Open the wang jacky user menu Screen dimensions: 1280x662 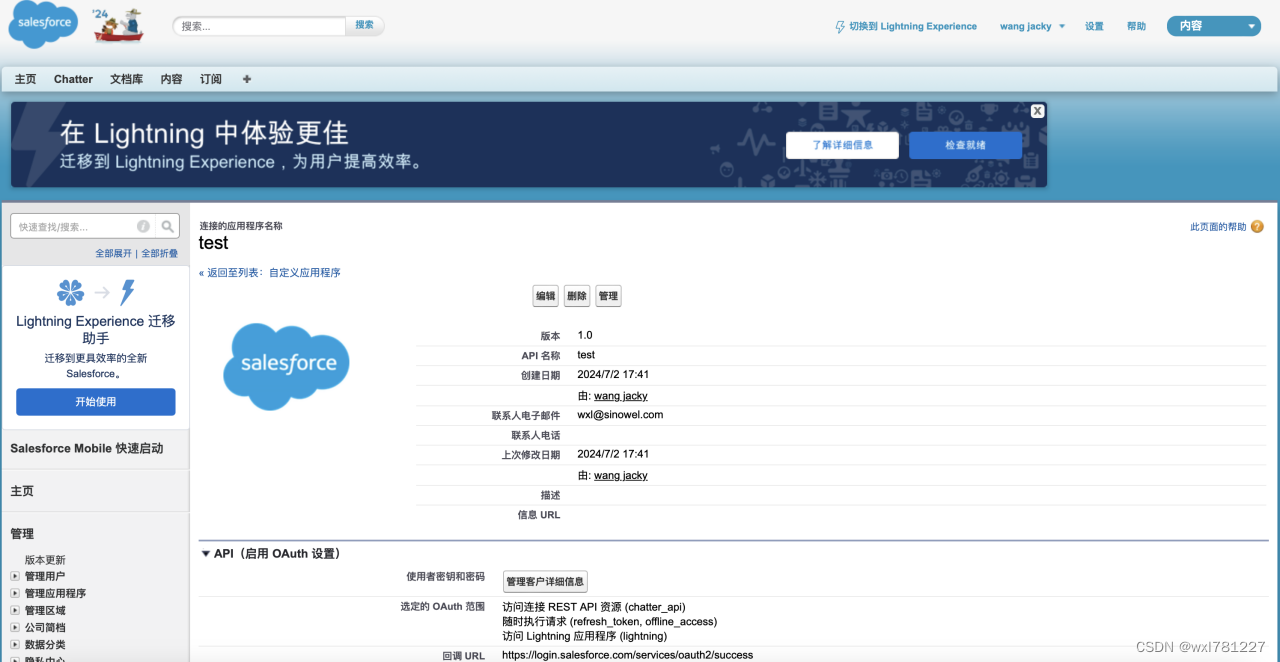[x=1033, y=27]
